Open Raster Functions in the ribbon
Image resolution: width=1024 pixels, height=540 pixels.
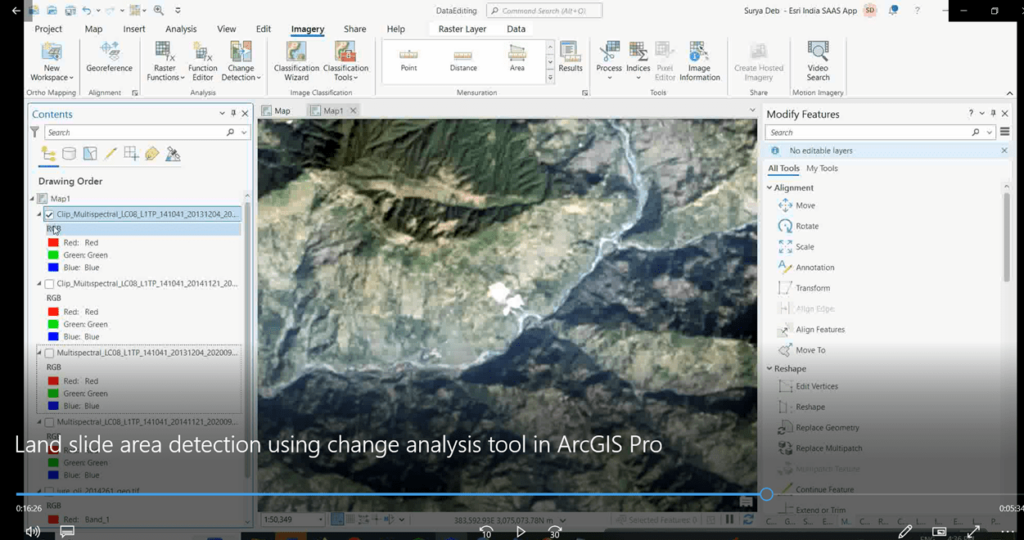(x=165, y=61)
